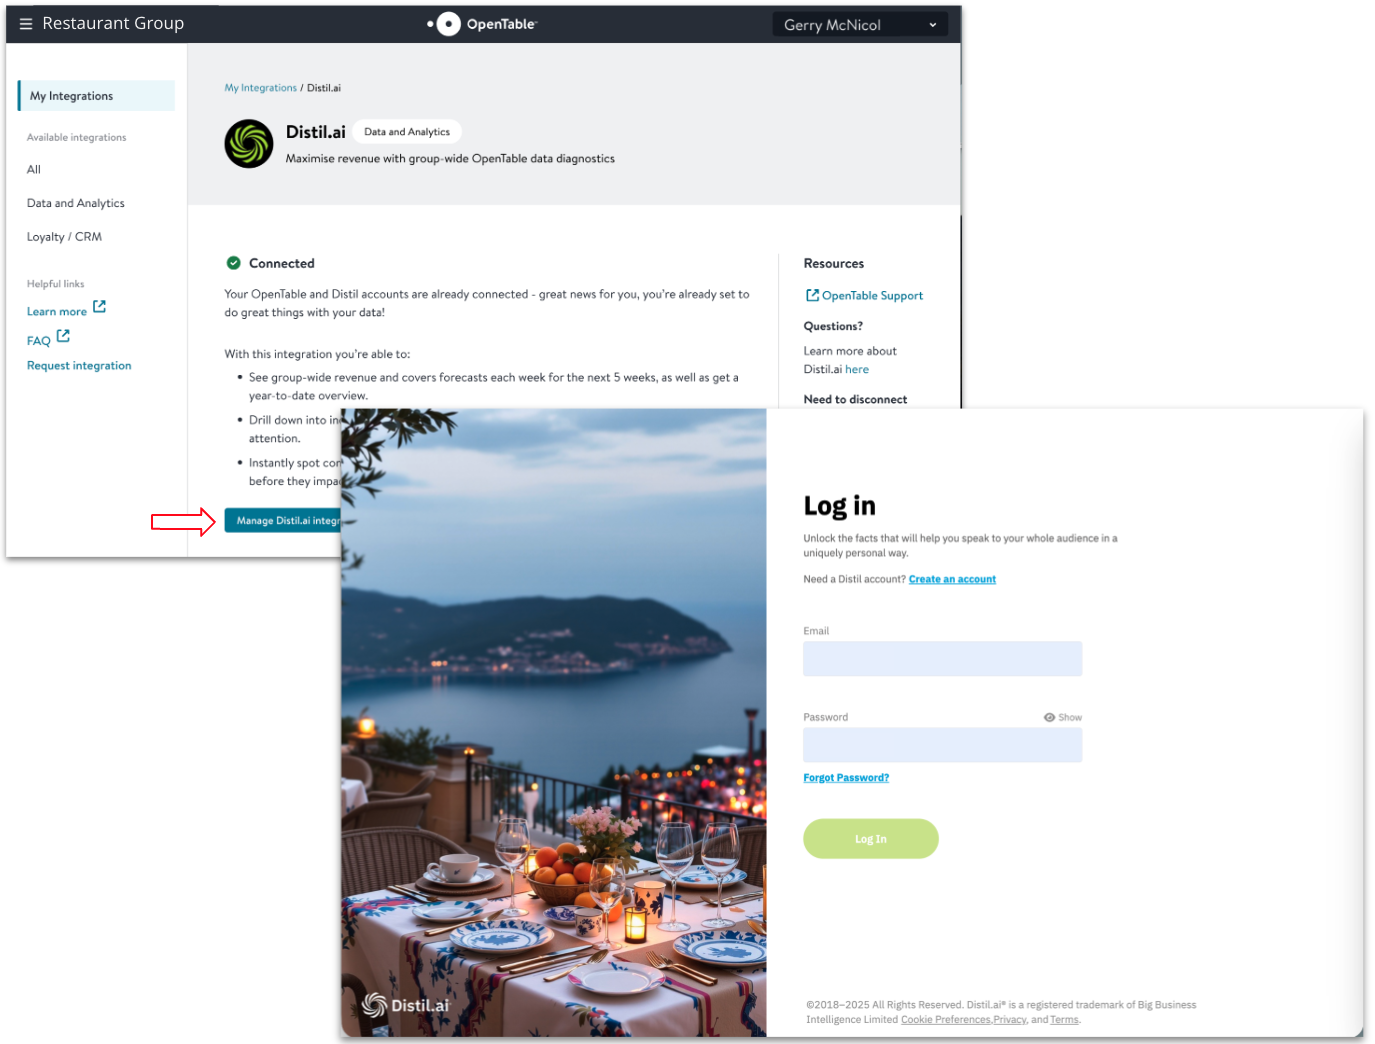Viewport: 1375px width, 1044px height.
Task: Click the Manage Distil.ai integration button
Action: pyautogui.click(x=283, y=521)
